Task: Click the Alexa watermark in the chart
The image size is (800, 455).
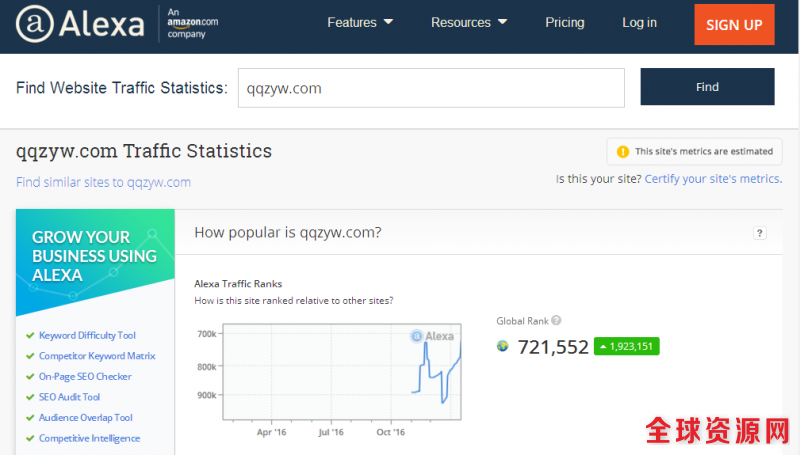Action: point(433,336)
